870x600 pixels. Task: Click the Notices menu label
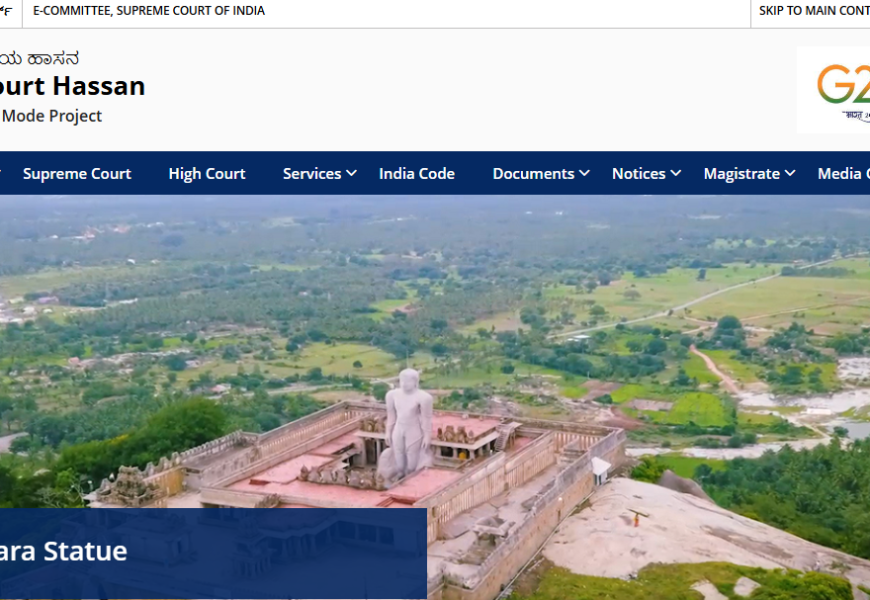point(638,174)
